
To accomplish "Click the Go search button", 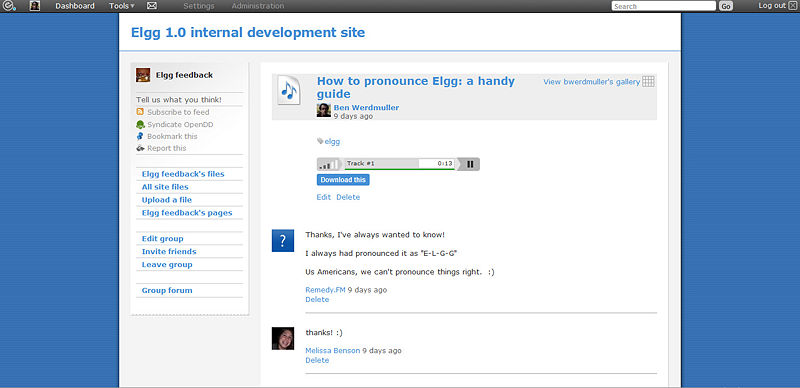I will (x=726, y=6).
